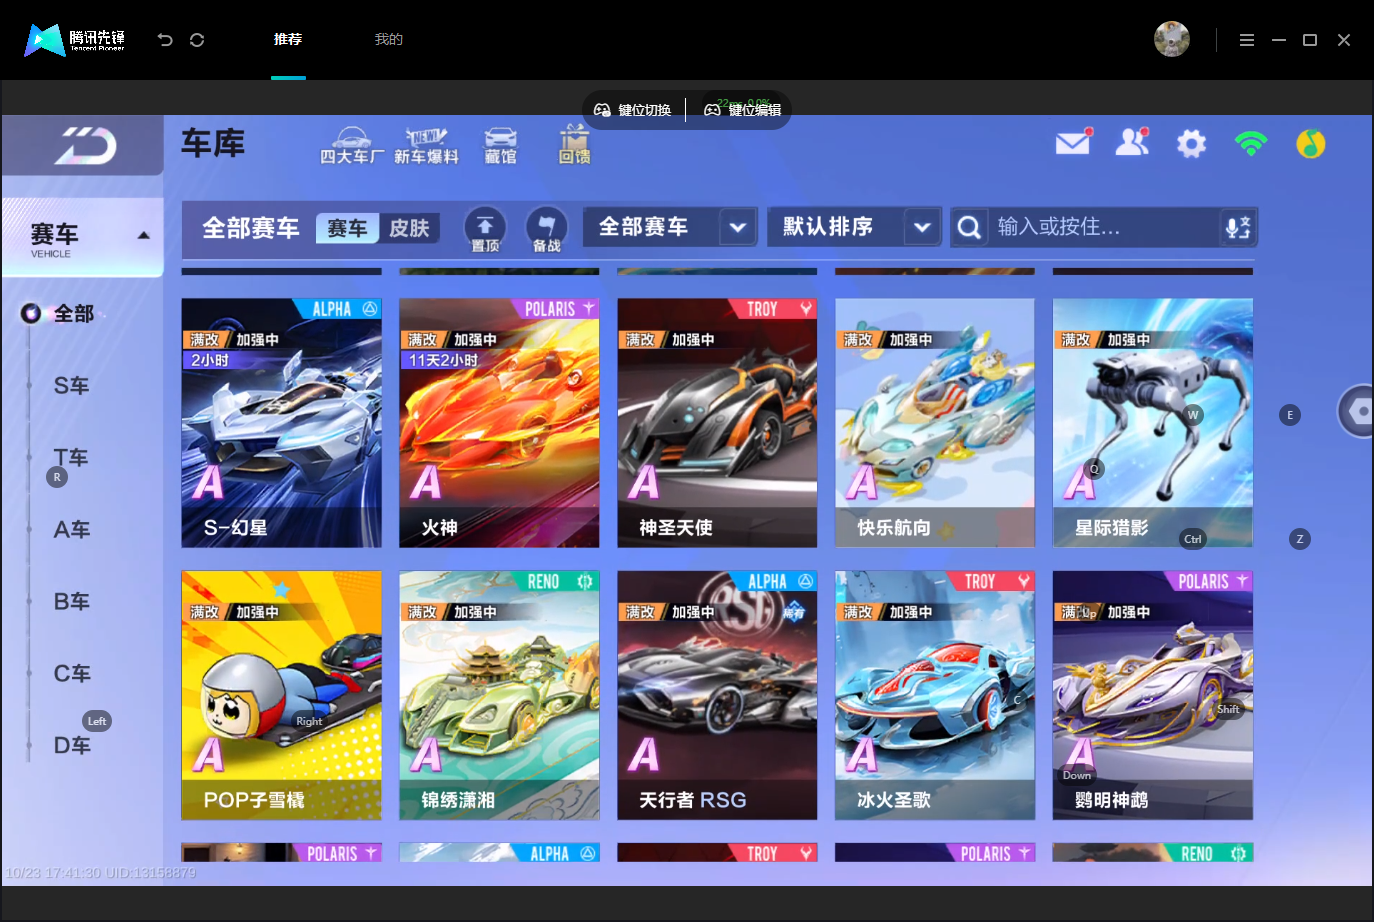The width and height of the screenshot is (1374, 922).
Task: Expand the 默认排序 sort dropdown
Action: coord(922,227)
